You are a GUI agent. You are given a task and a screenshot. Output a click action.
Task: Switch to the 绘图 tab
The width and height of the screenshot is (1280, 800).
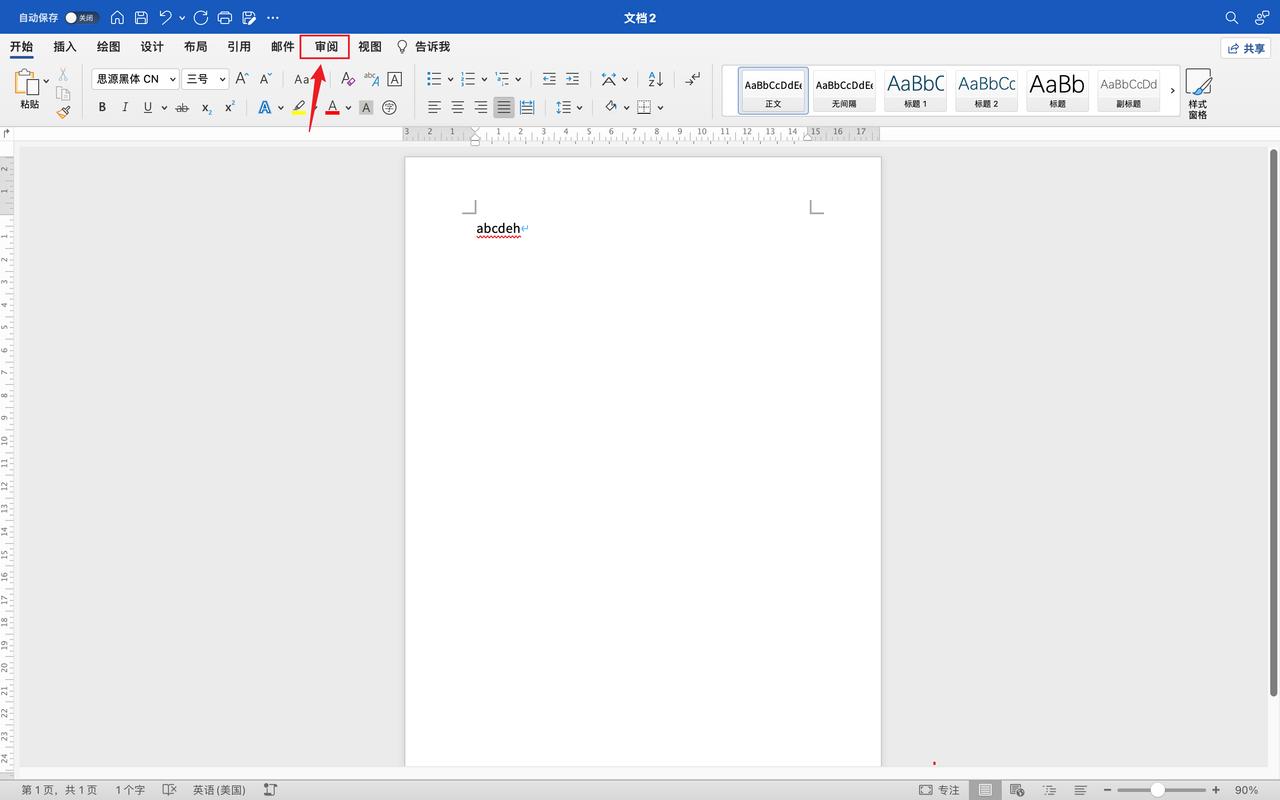[x=109, y=47]
